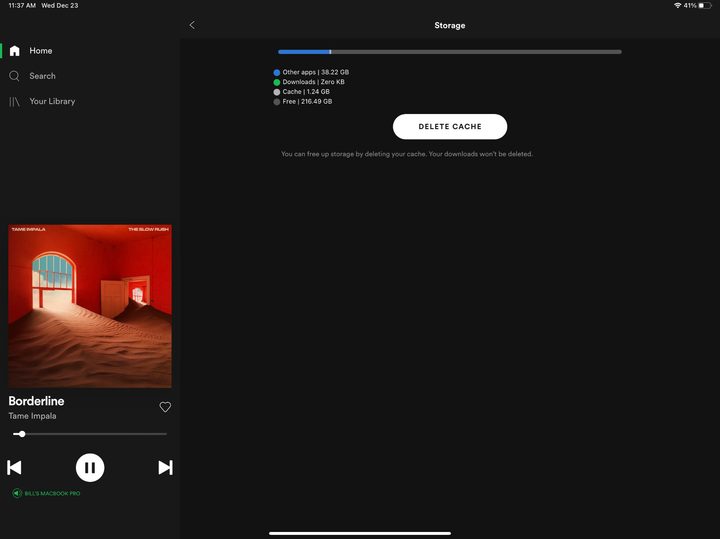The width and height of the screenshot is (720, 539).
Task: Pause the currently playing track
Action: click(x=90, y=468)
